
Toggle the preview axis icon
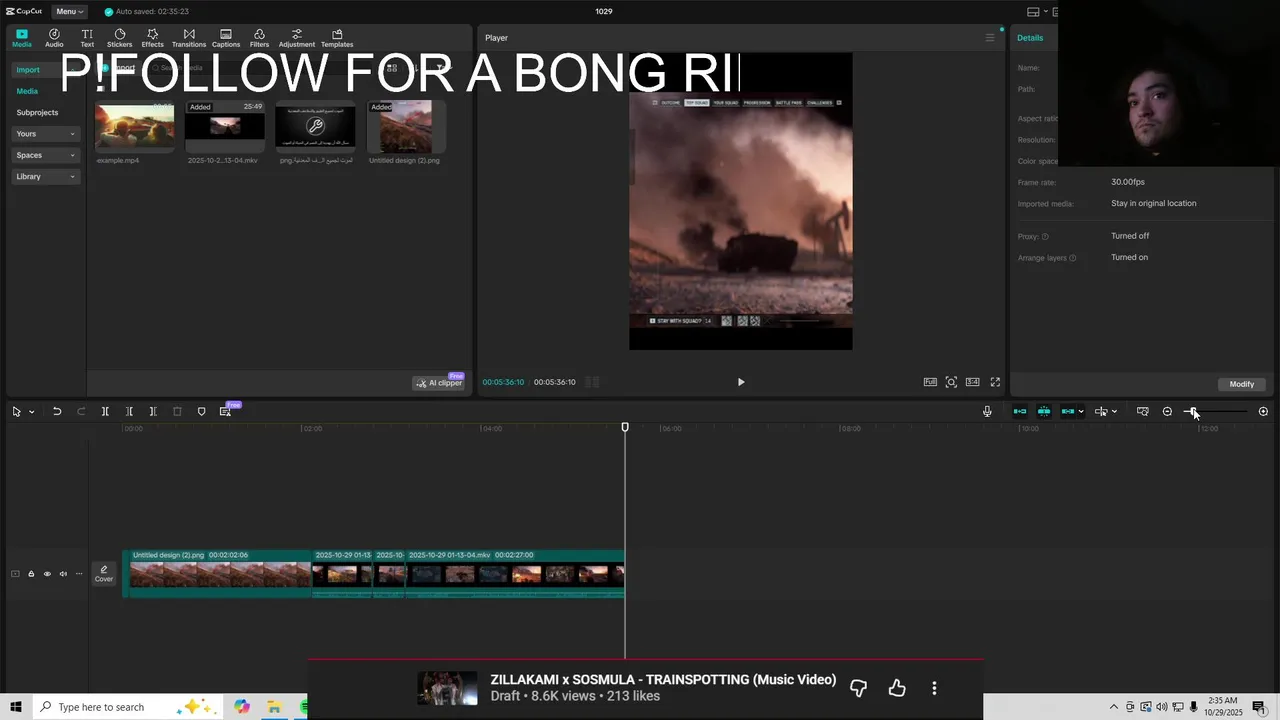pos(1101,412)
